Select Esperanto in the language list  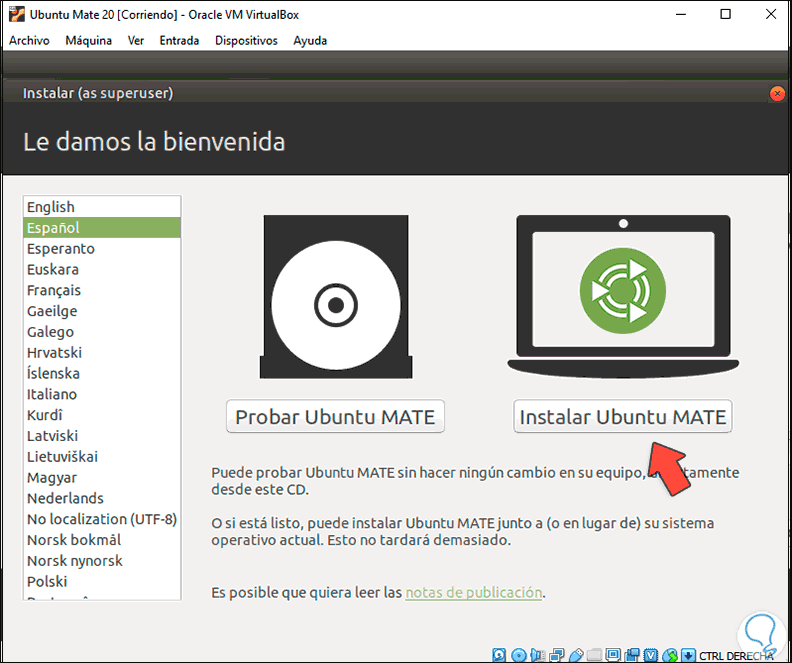pyautogui.click(x=102, y=248)
